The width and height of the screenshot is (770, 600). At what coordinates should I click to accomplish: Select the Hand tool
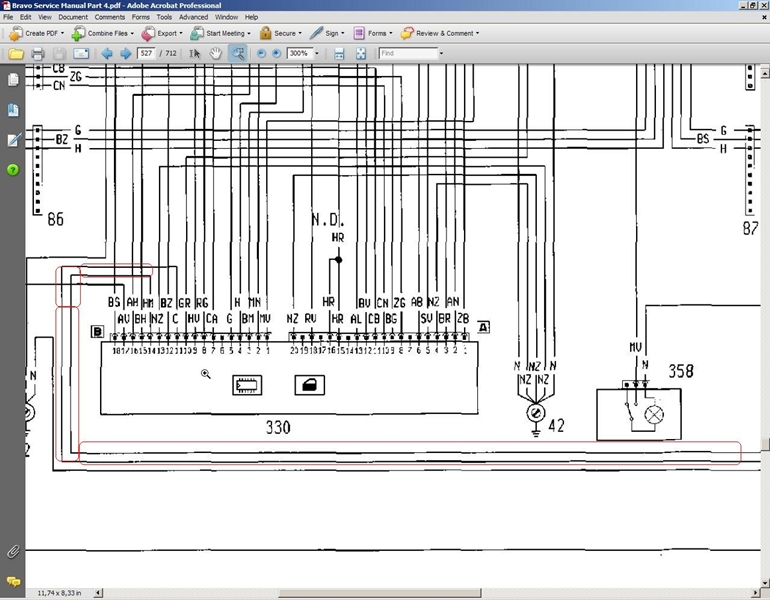pyautogui.click(x=216, y=53)
